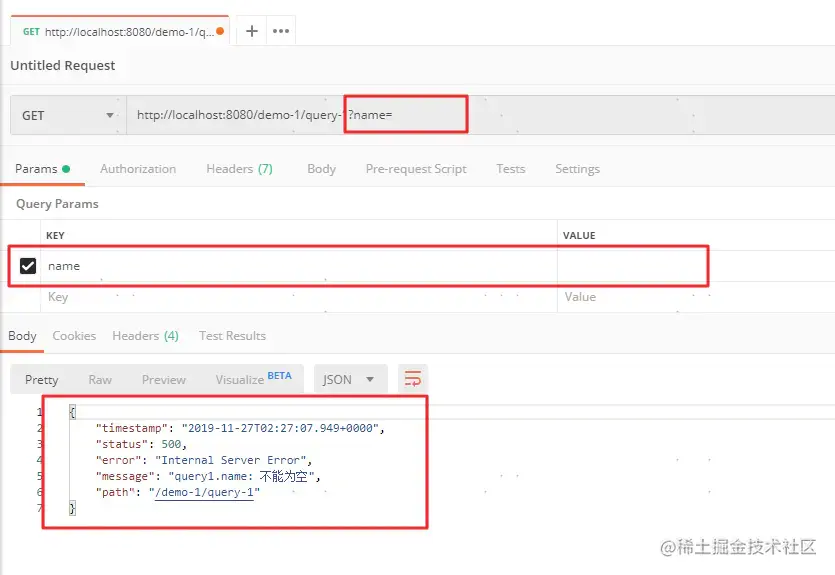The width and height of the screenshot is (835, 575).
Task: Click the orange unsaved dot on request tab
Action: (220, 31)
